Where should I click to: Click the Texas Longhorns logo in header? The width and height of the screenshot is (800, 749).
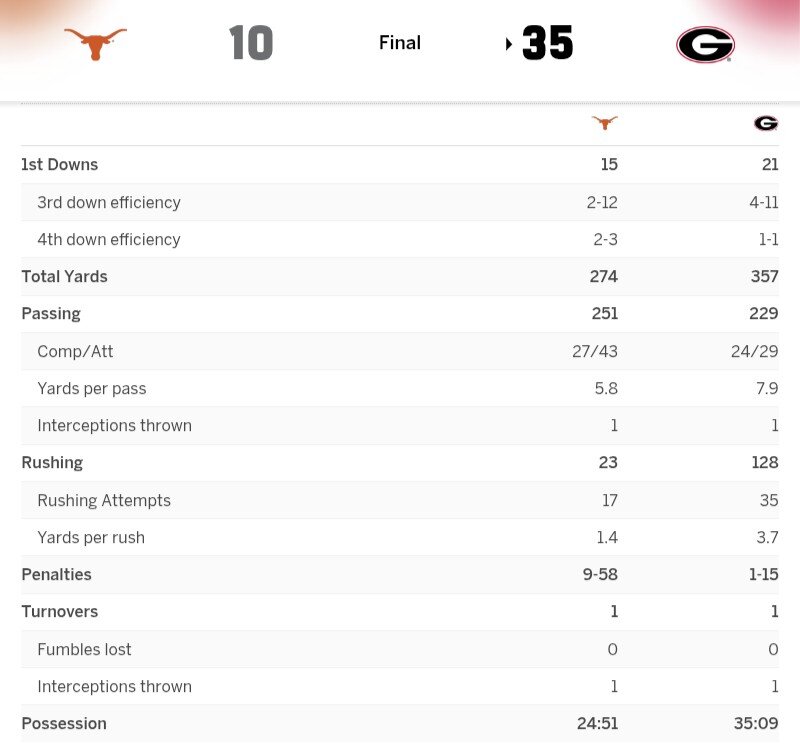tap(95, 43)
